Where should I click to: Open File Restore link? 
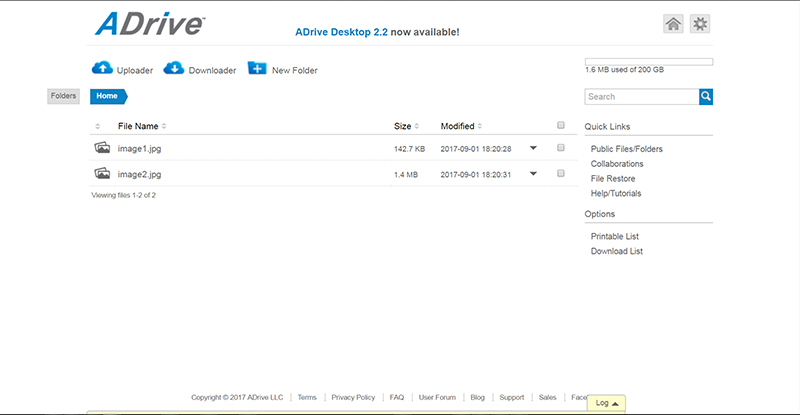[613, 179]
